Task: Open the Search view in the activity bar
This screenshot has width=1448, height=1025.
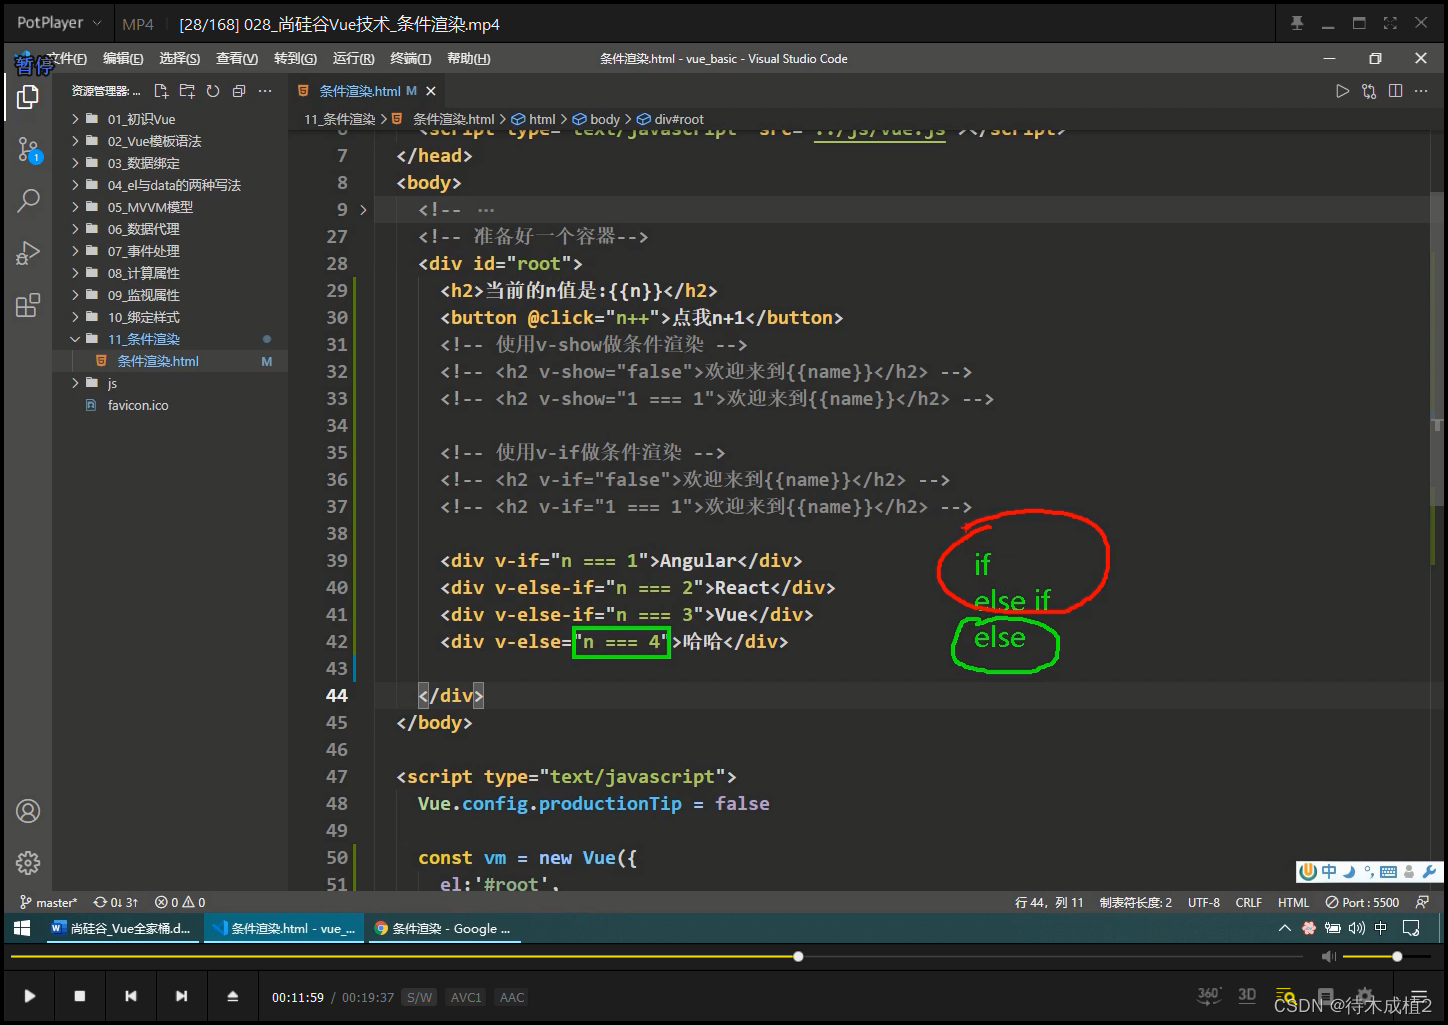Action: pos(28,201)
